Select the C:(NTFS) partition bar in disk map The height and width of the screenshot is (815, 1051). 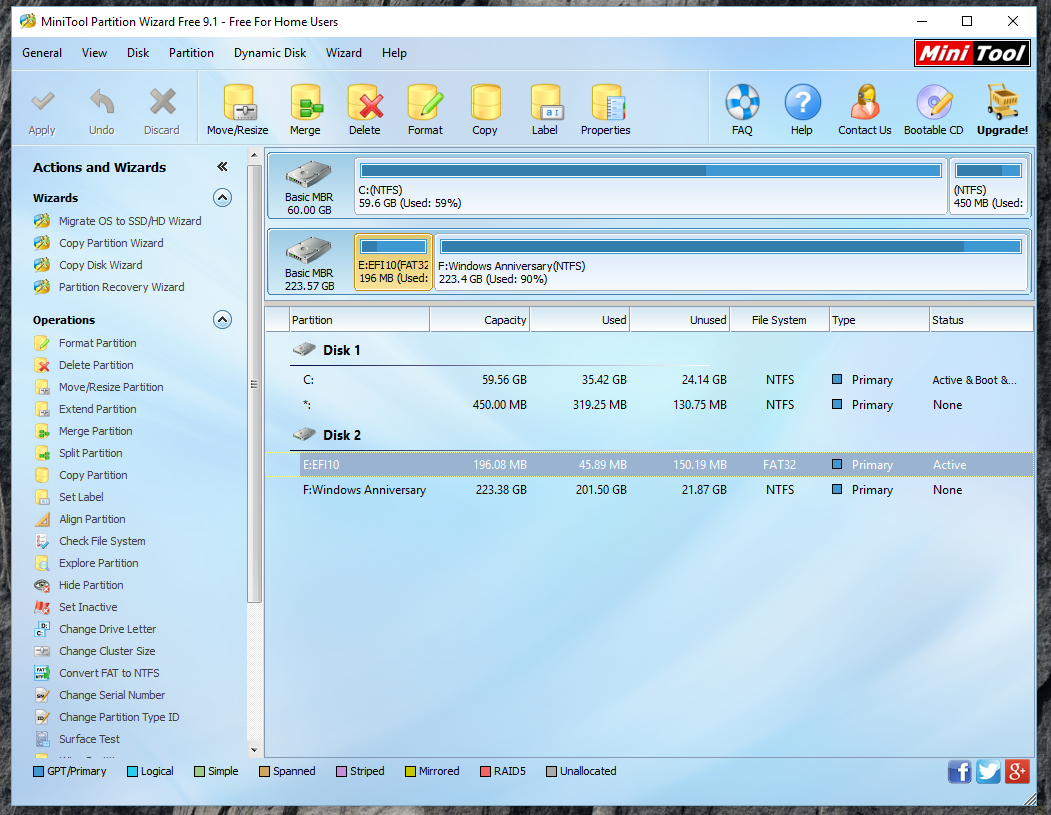point(650,186)
